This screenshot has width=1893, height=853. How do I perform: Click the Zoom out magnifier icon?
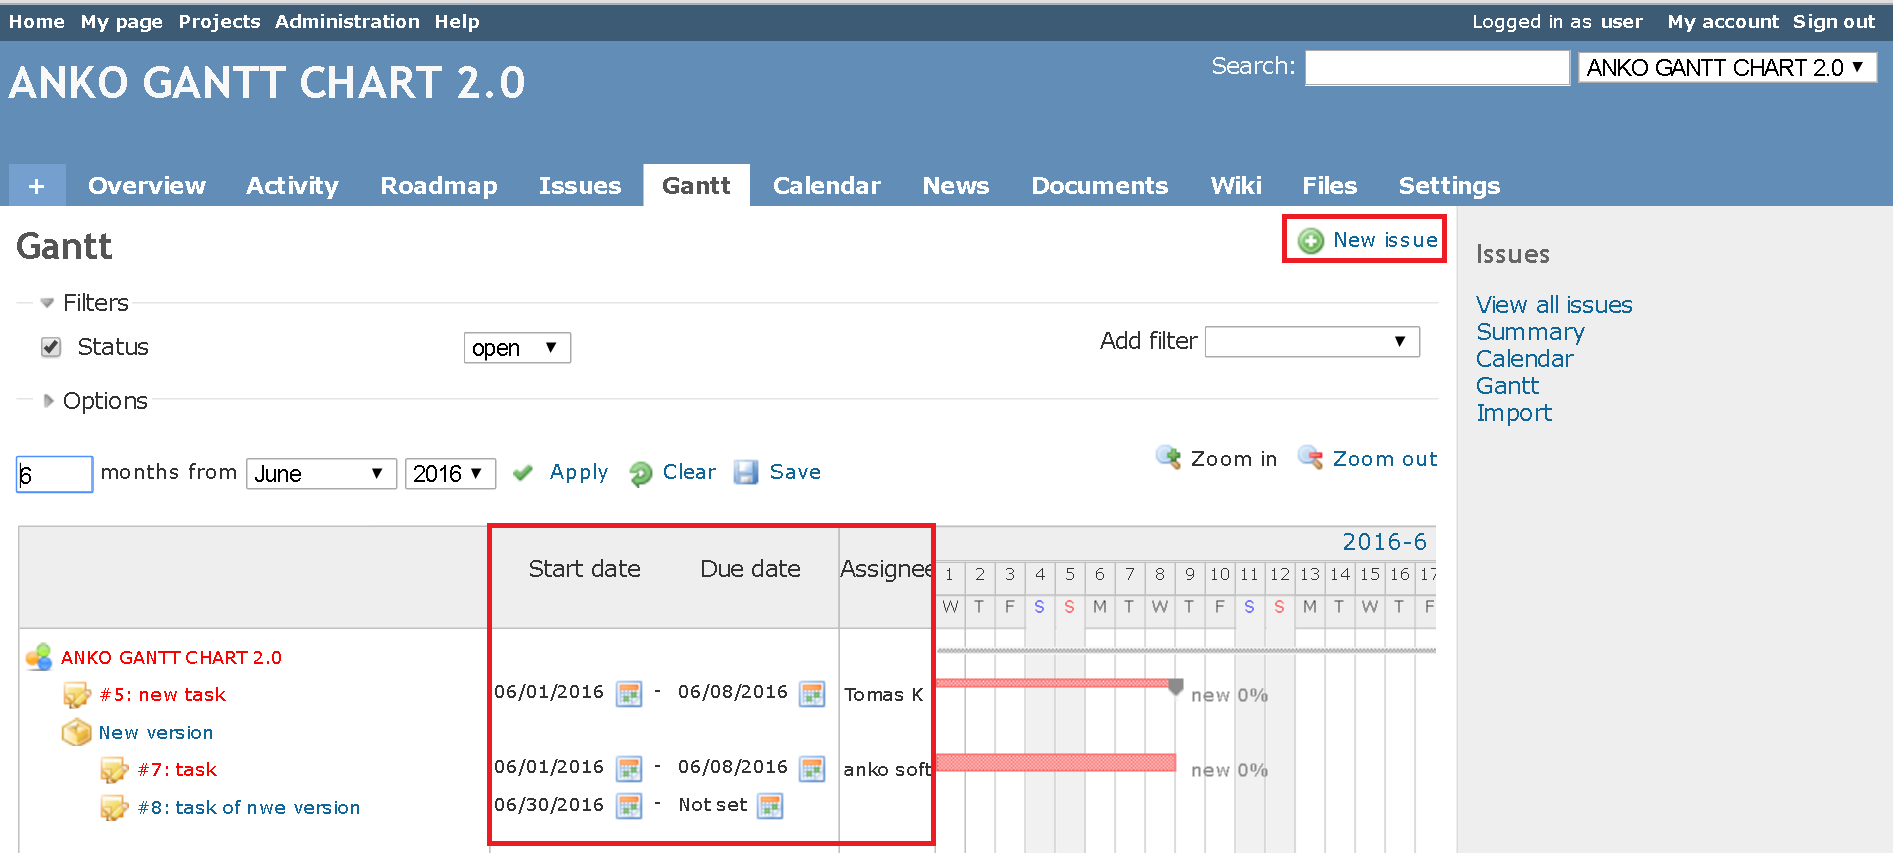click(x=1310, y=458)
